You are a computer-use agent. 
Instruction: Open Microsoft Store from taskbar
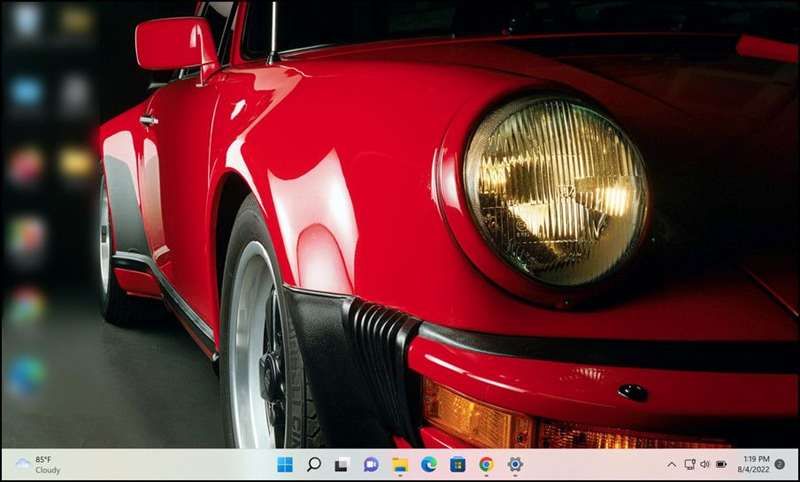(457, 464)
